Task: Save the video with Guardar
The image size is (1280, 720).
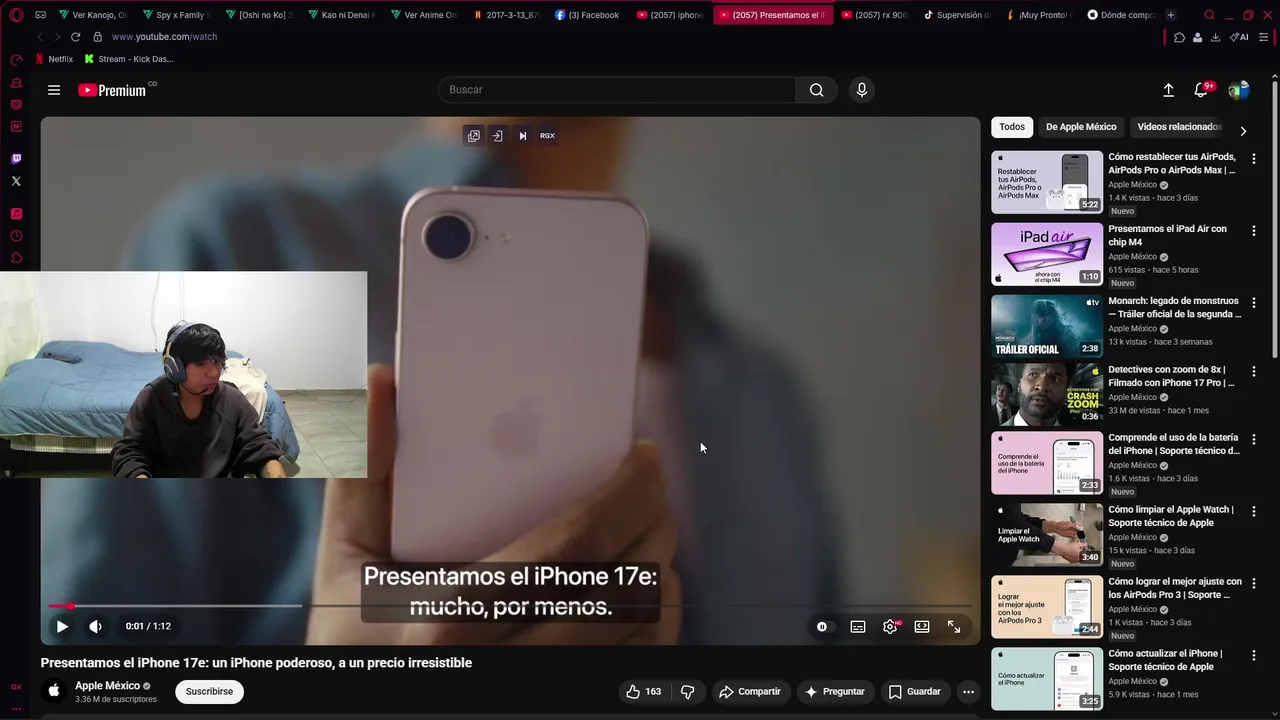Action: pos(914,691)
